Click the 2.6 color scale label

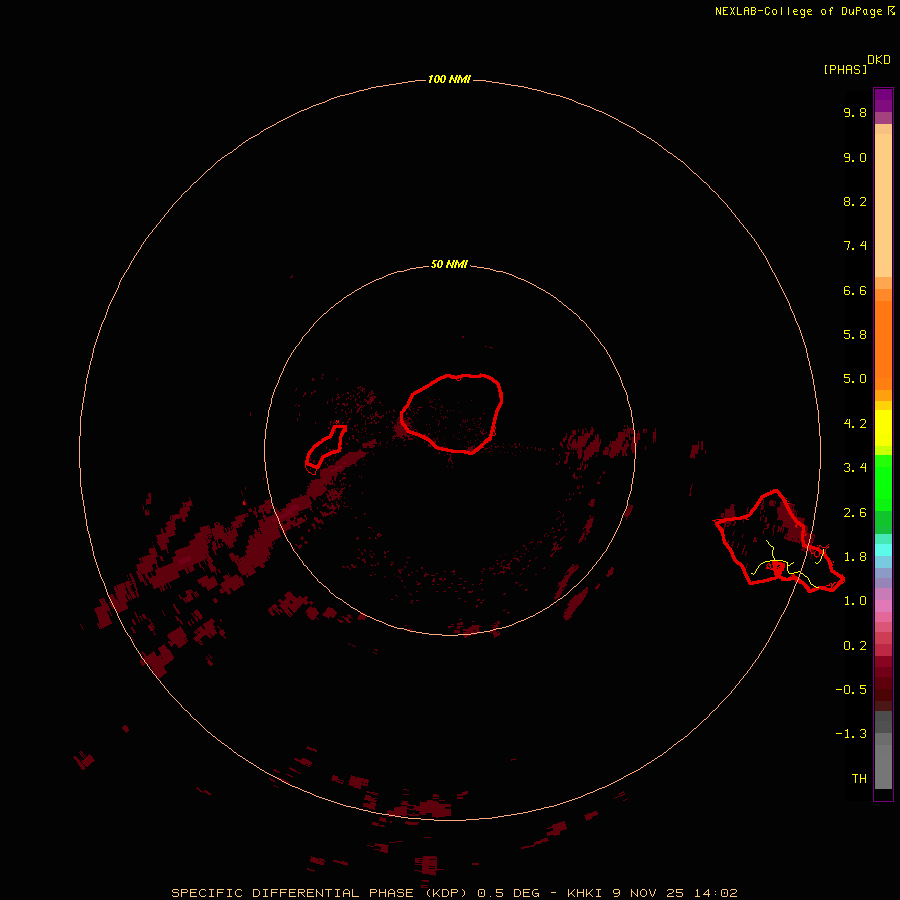point(855,513)
